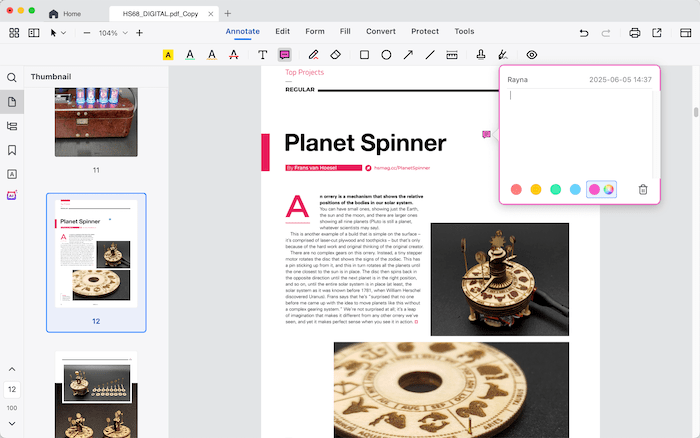Open the custom color wheel picker

(608, 189)
